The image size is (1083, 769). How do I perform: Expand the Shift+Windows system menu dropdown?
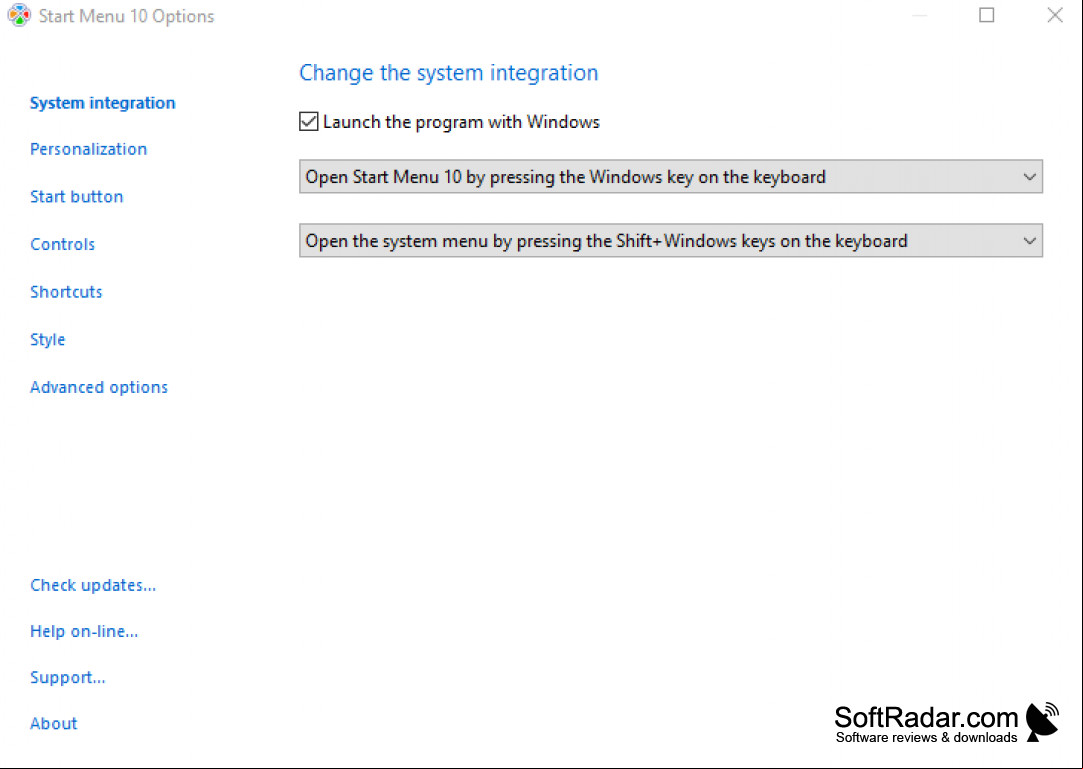(671, 240)
